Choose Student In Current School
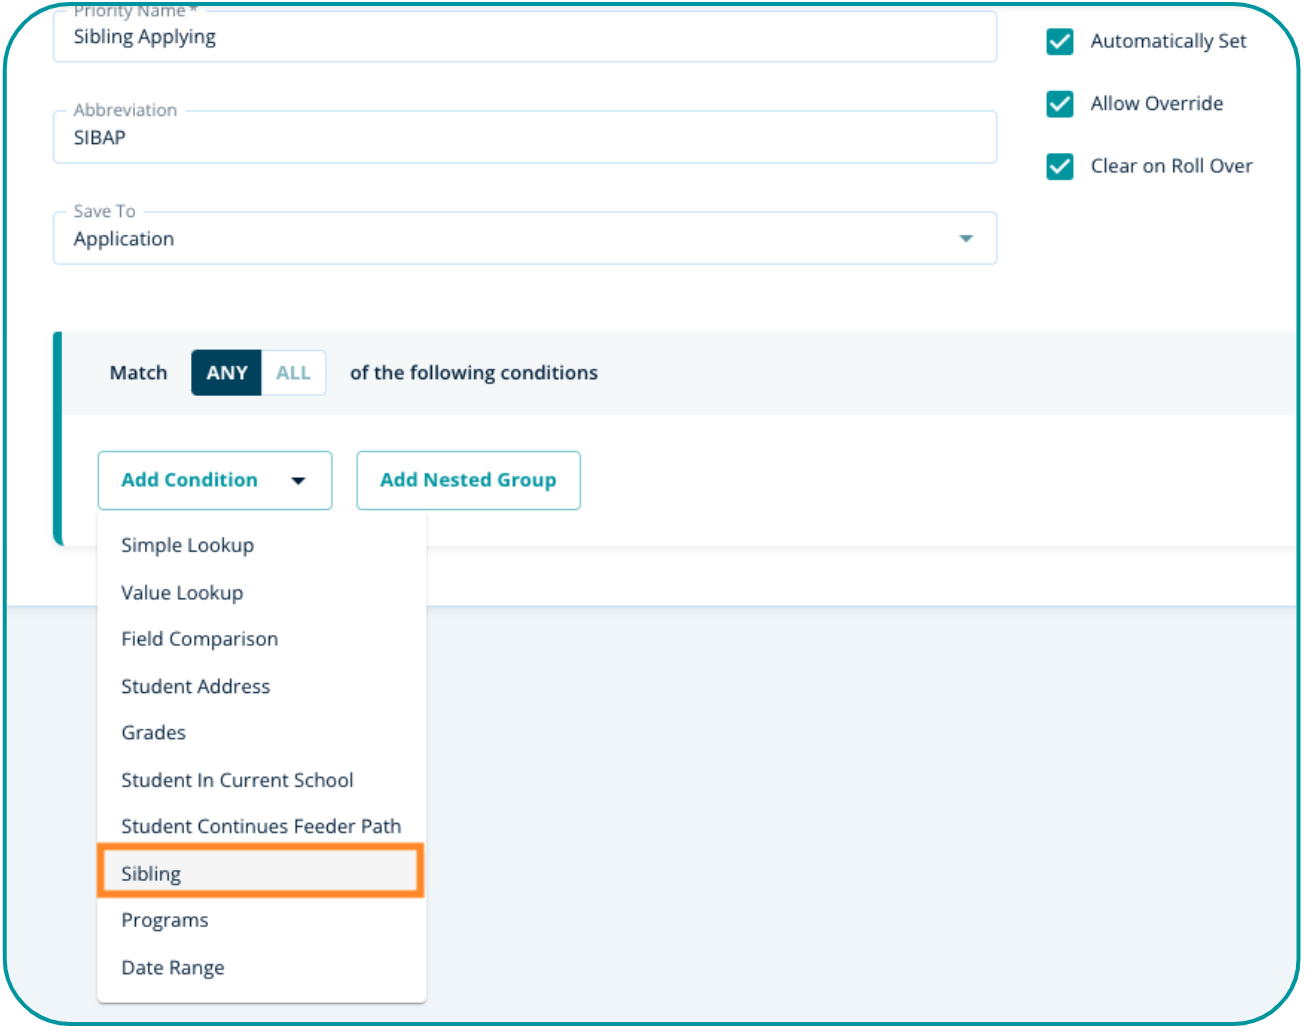The width and height of the screenshot is (1306, 1031). point(237,780)
